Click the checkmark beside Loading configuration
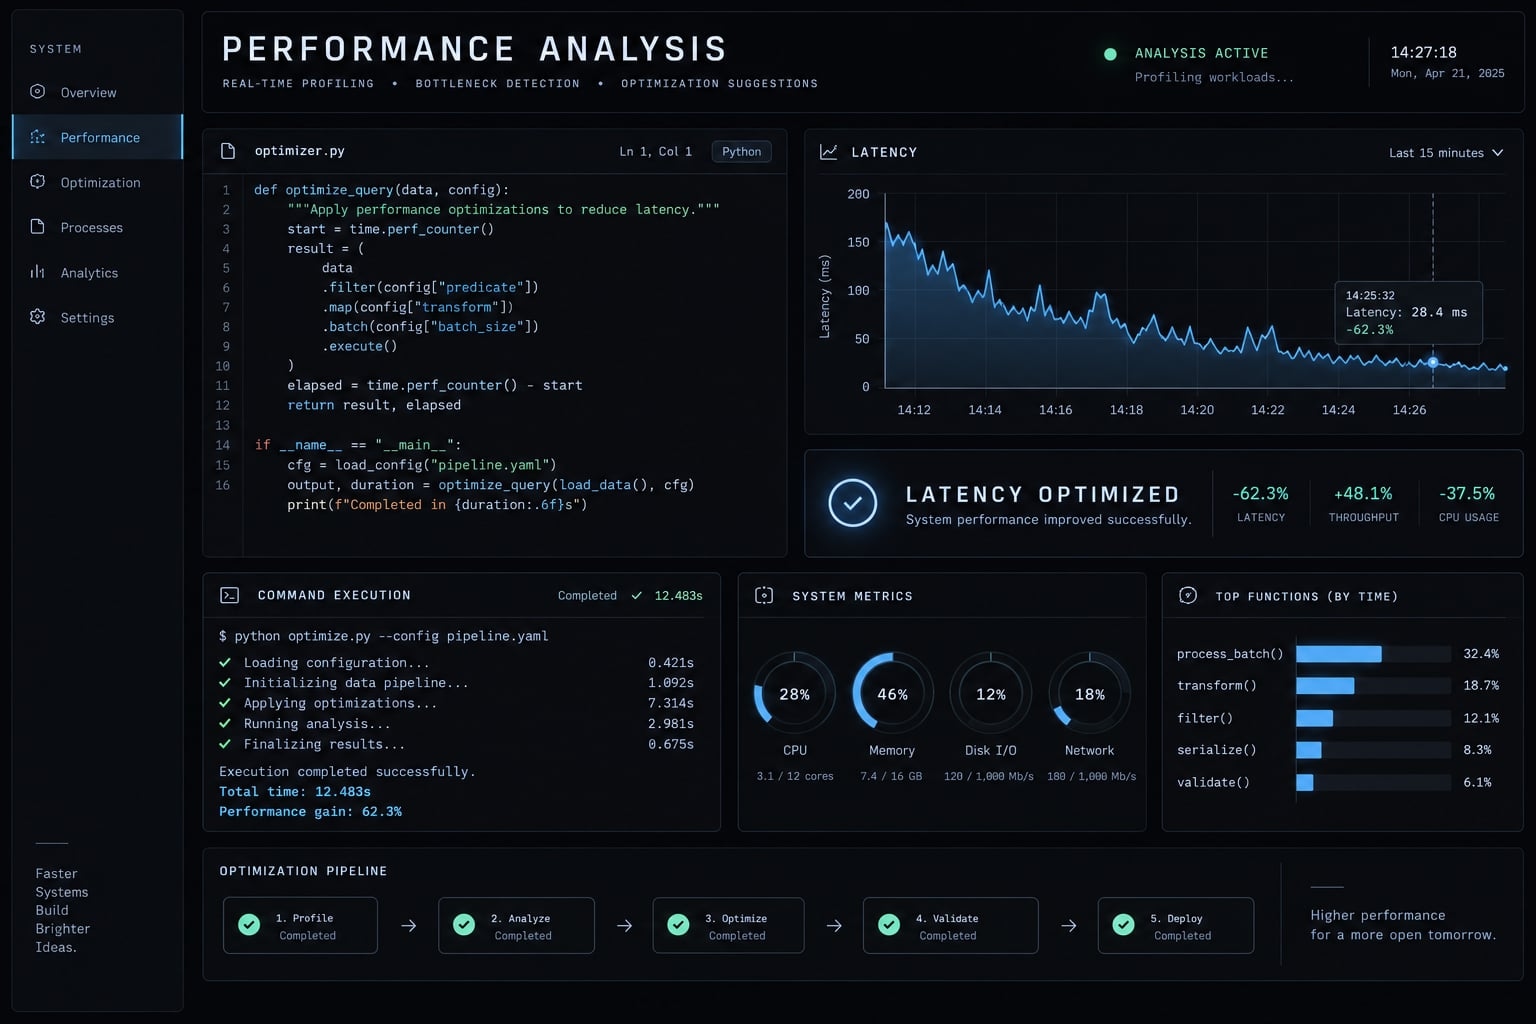The width and height of the screenshot is (1536, 1024). click(225, 662)
